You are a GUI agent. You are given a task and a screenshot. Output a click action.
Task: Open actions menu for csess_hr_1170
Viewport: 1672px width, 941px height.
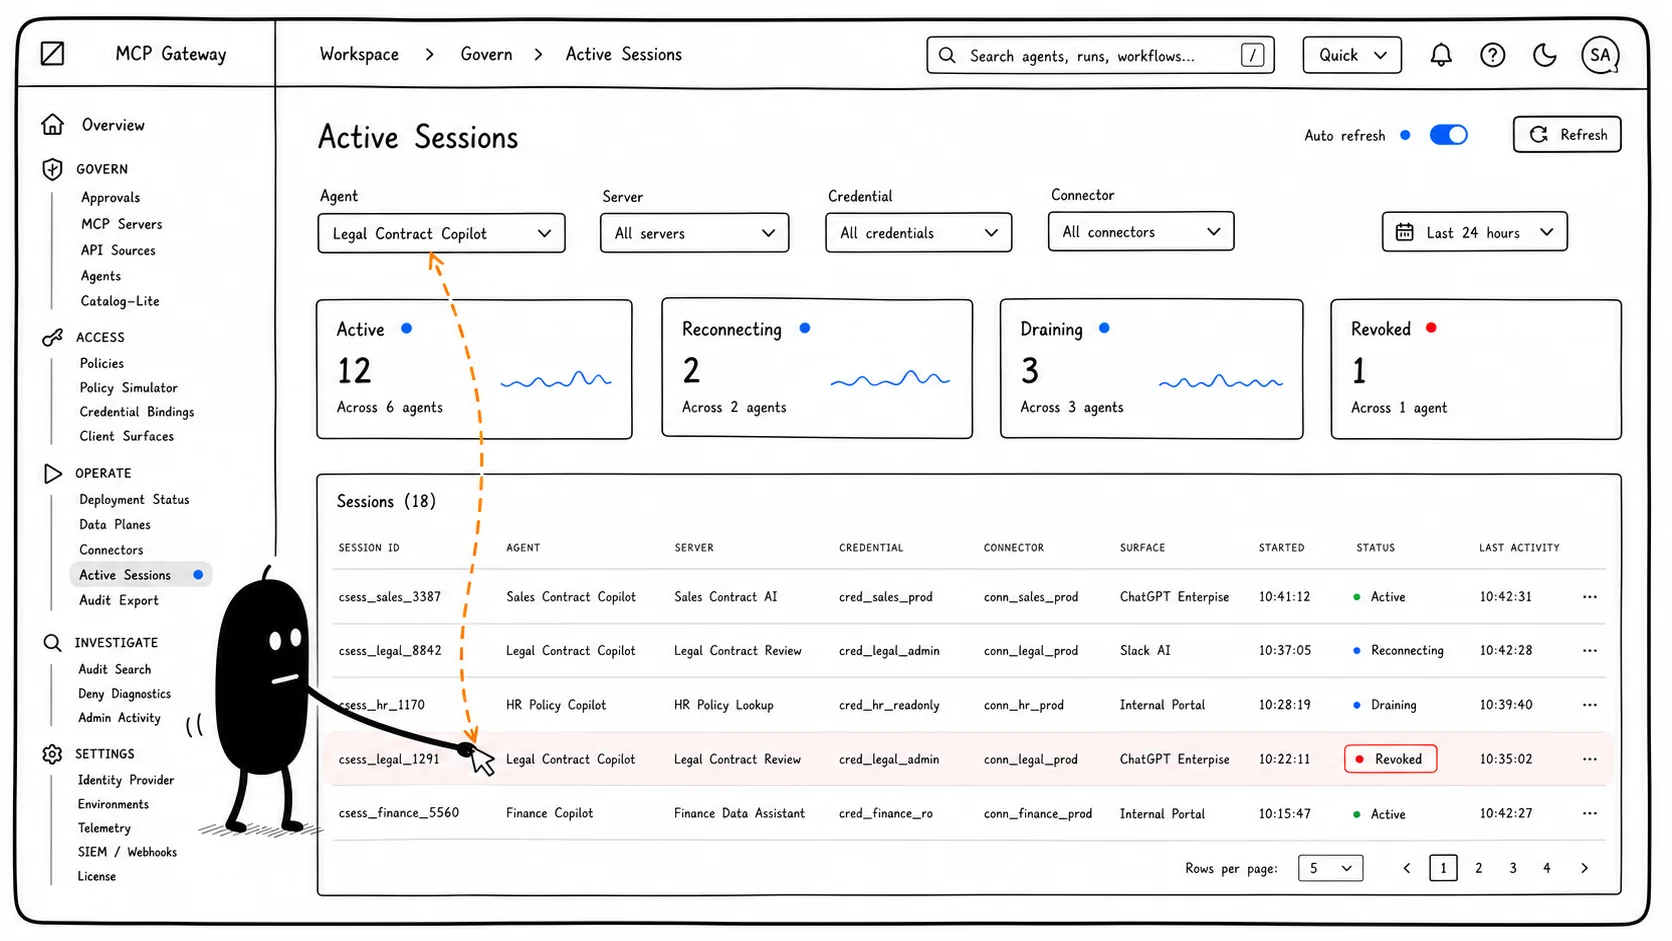coord(1590,705)
